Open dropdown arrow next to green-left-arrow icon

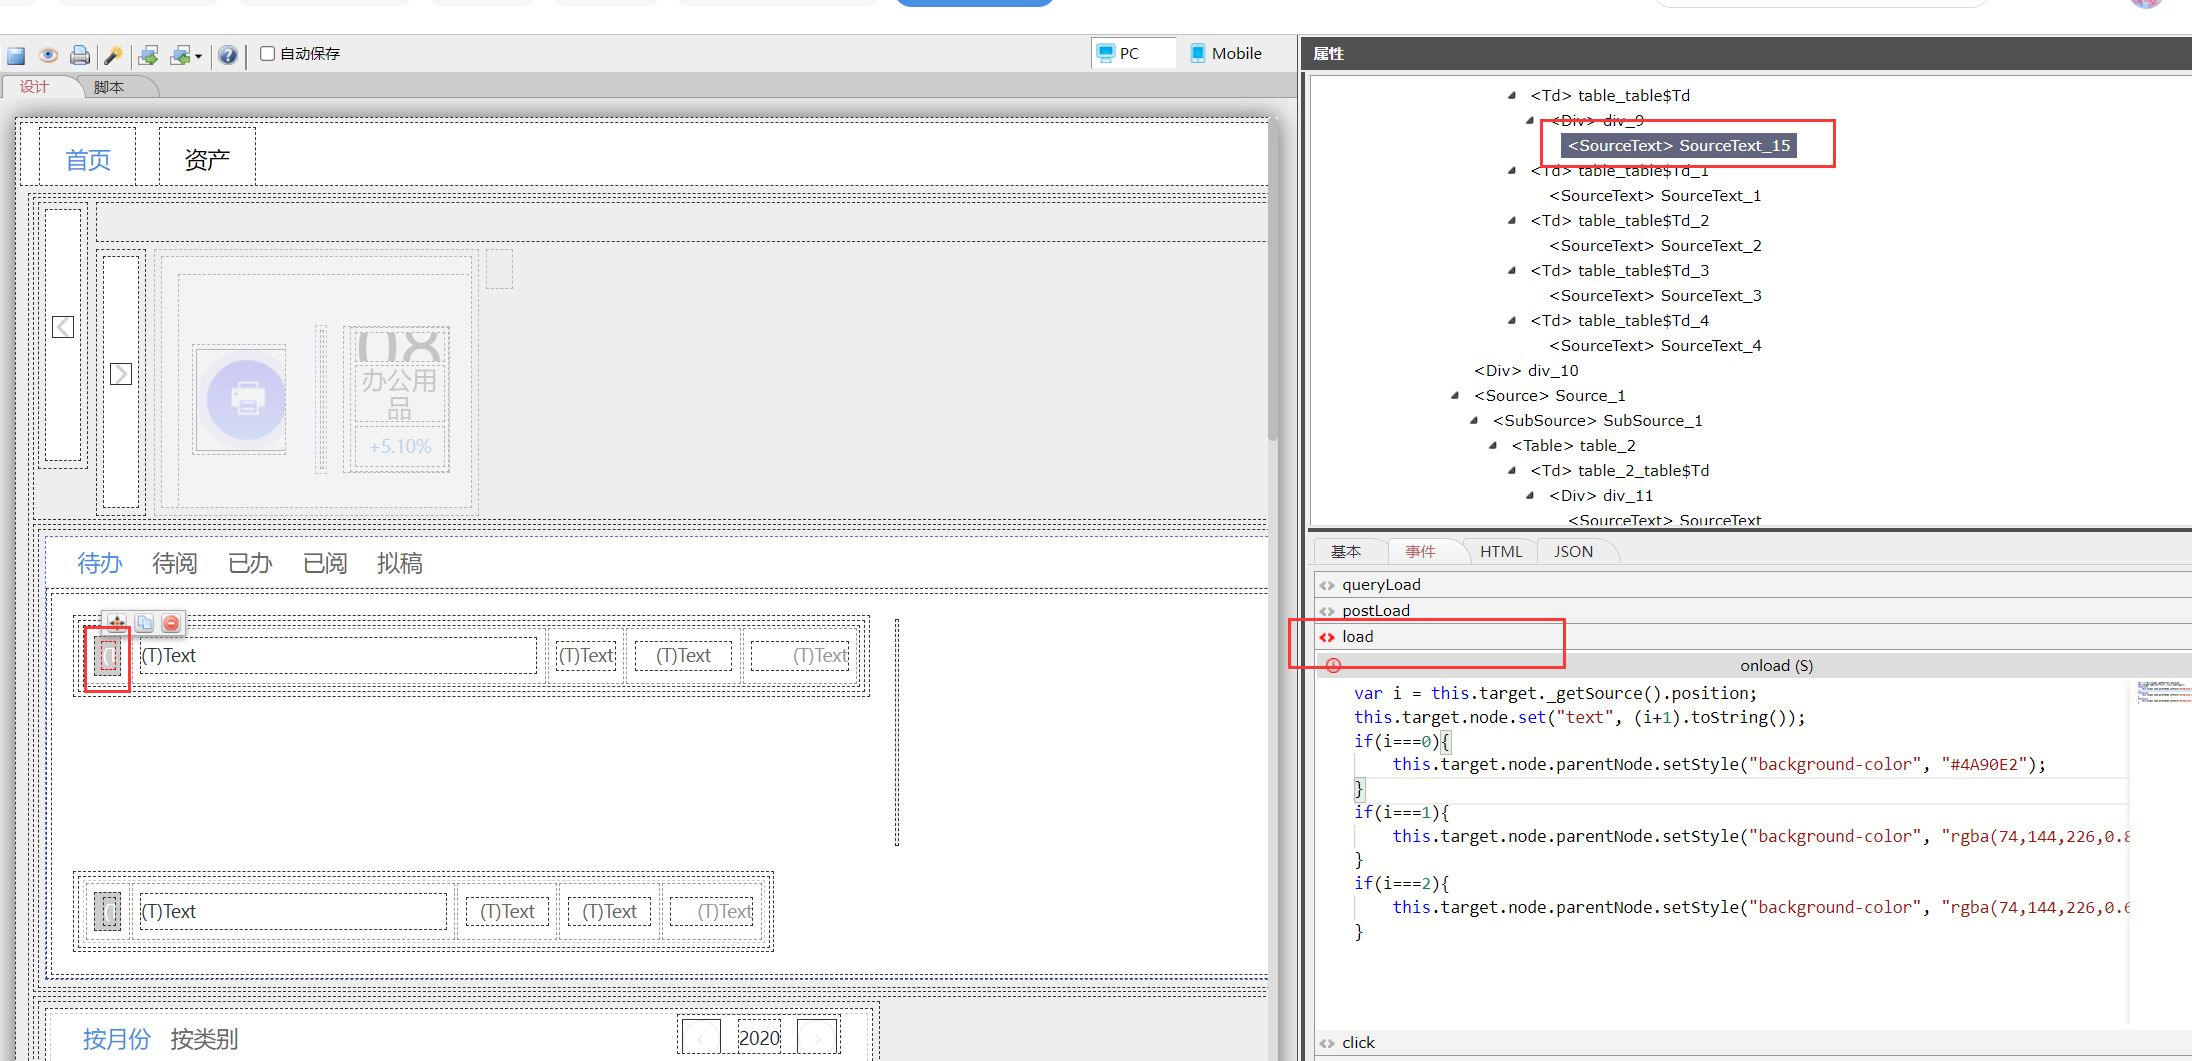(x=198, y=57)
